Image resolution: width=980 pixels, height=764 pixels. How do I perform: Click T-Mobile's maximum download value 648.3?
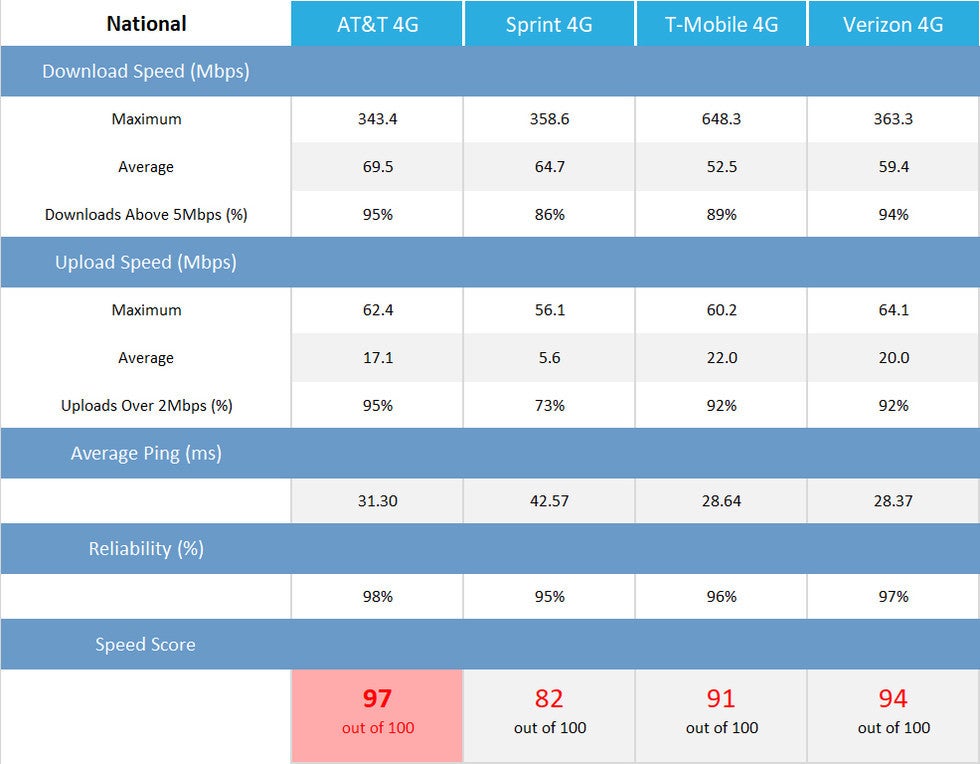click(721, 119)
